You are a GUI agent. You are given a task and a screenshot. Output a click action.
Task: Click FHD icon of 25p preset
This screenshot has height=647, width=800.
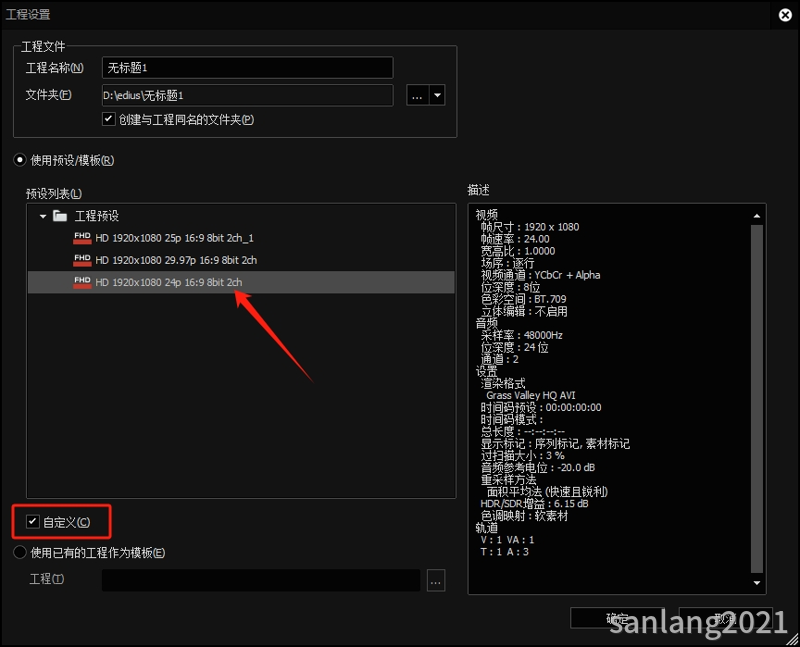coord(82,238)
